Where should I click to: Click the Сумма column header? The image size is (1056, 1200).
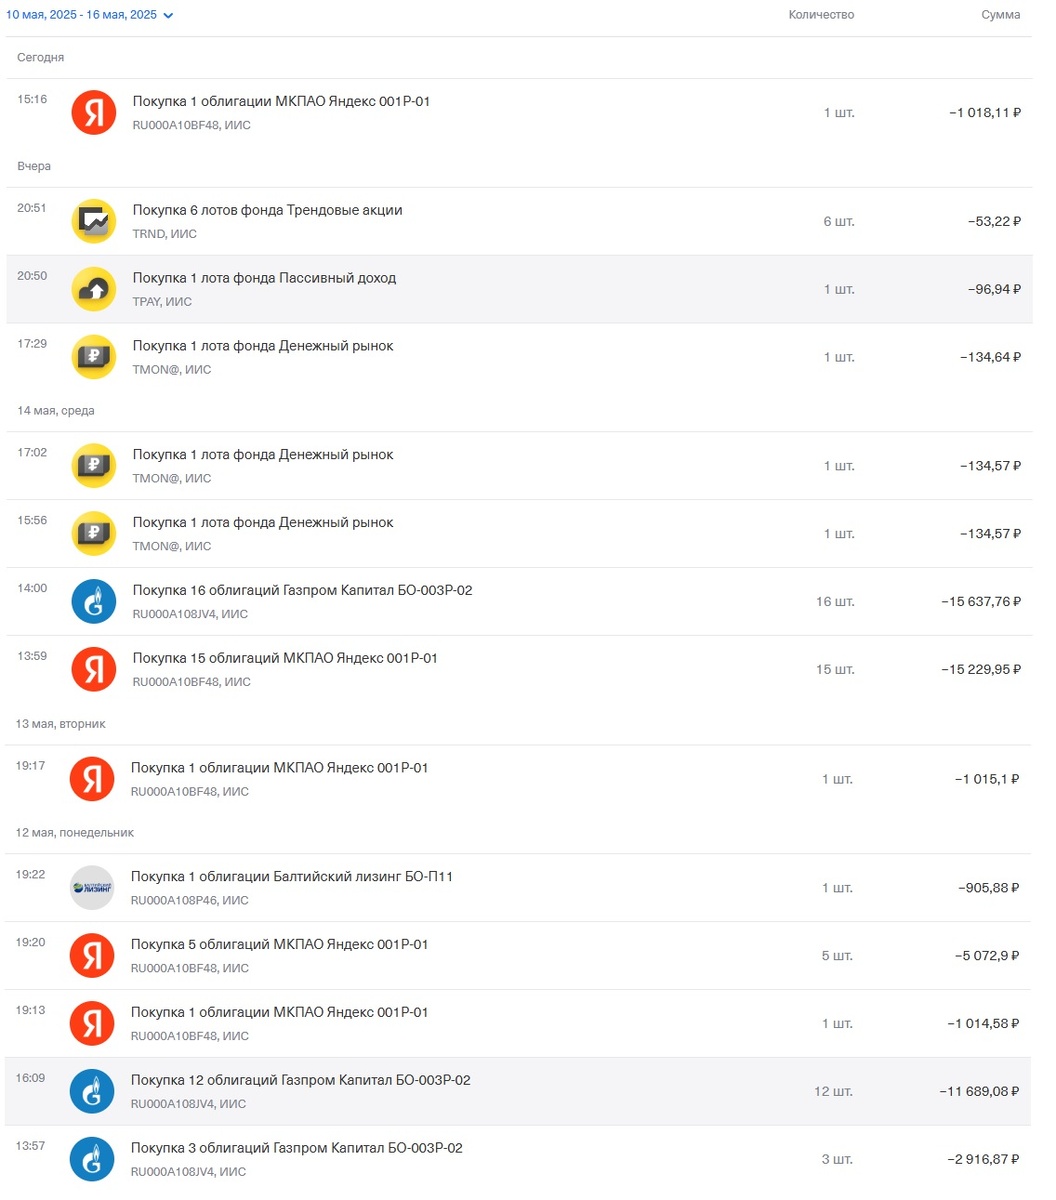point(1000,15)
